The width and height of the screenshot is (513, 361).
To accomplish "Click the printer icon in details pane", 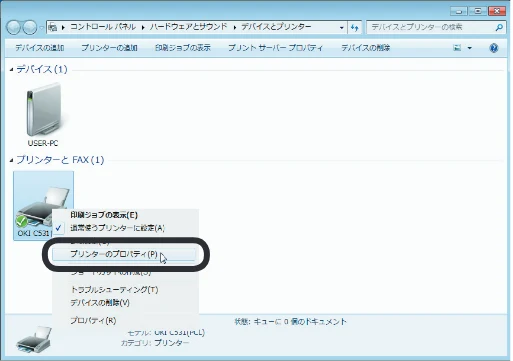I will point(34,340).
